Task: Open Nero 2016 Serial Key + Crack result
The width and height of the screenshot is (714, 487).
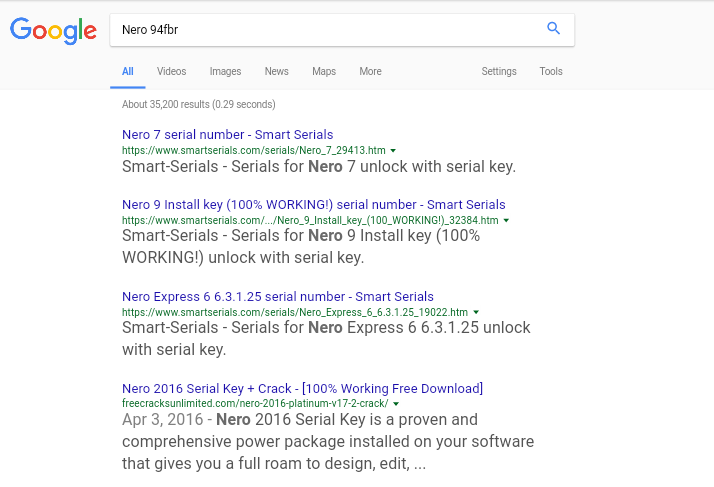Action: coord(302,389)
